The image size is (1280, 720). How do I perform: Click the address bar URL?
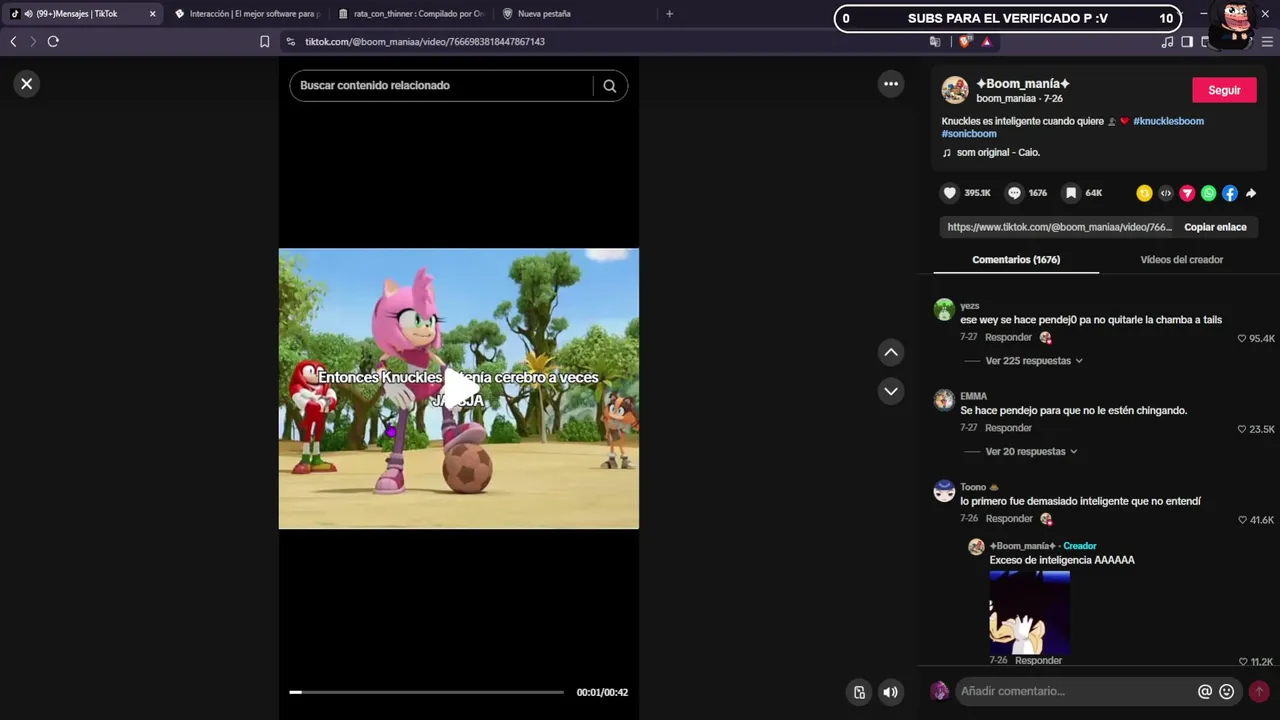(425, 42)
